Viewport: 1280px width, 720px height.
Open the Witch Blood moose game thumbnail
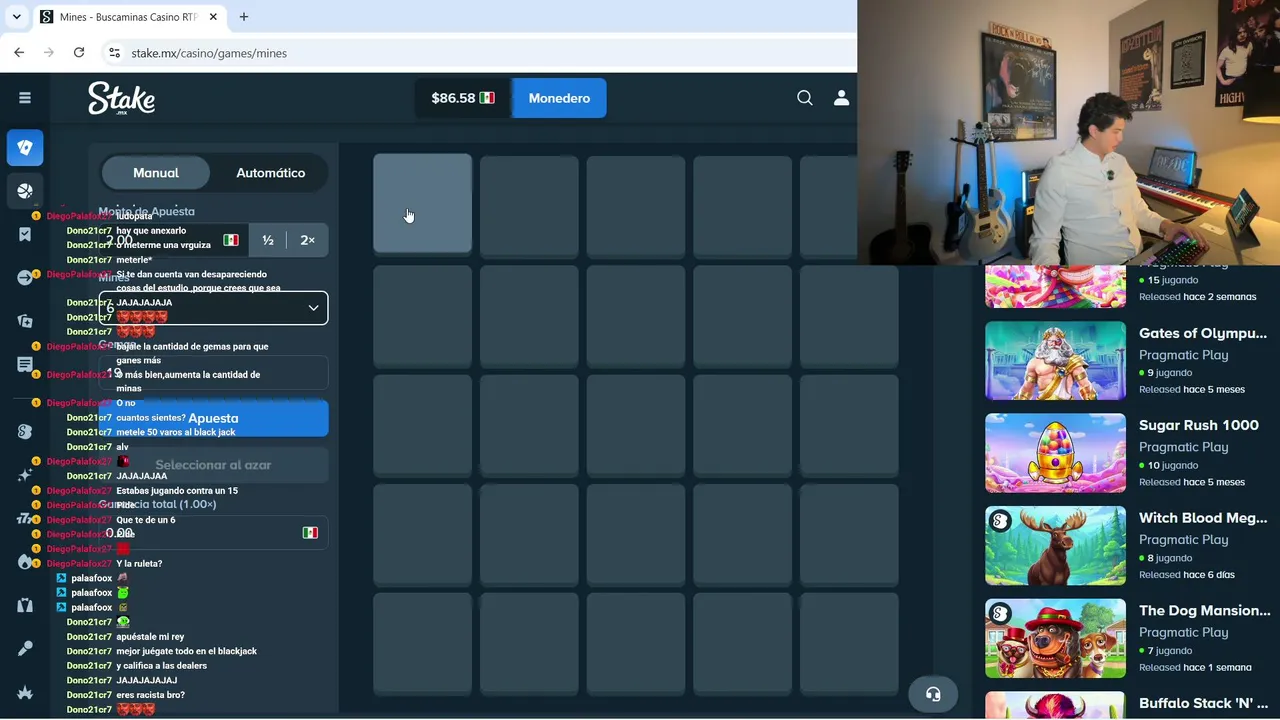[1055, 546]
